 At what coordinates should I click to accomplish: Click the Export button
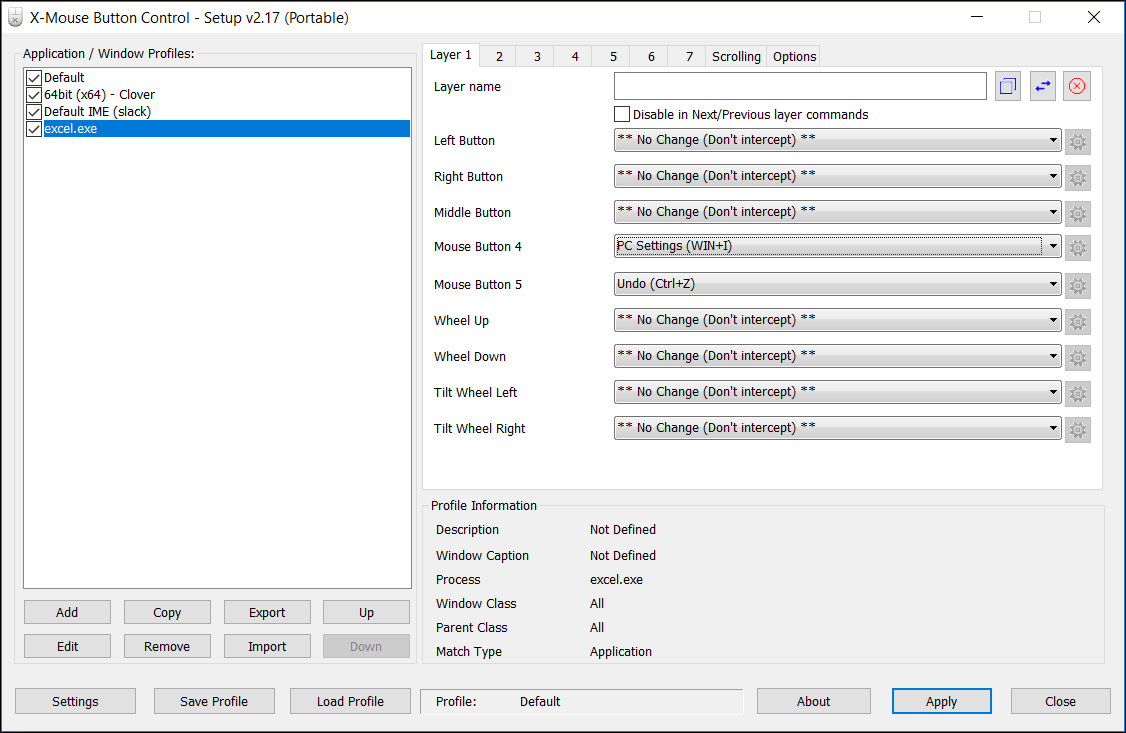[267, 612]
